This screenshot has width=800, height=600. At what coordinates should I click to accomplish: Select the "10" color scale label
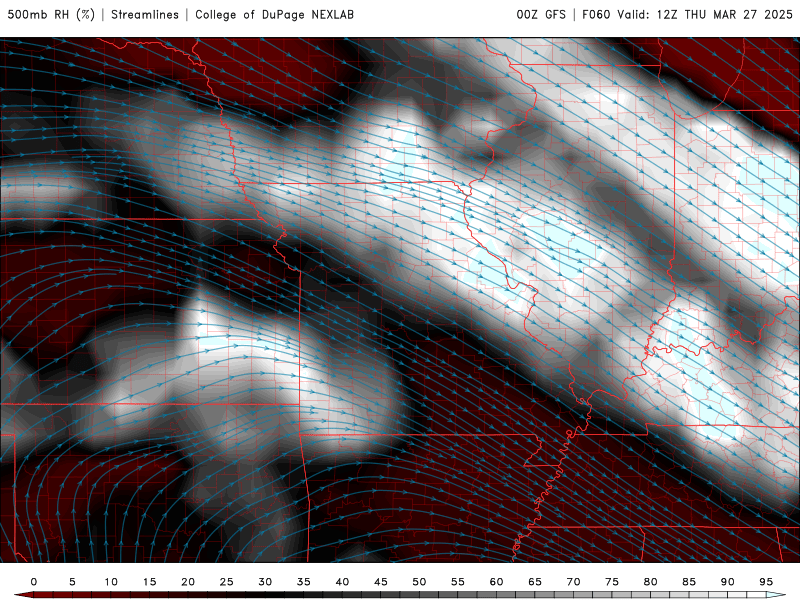click(111, 582)
